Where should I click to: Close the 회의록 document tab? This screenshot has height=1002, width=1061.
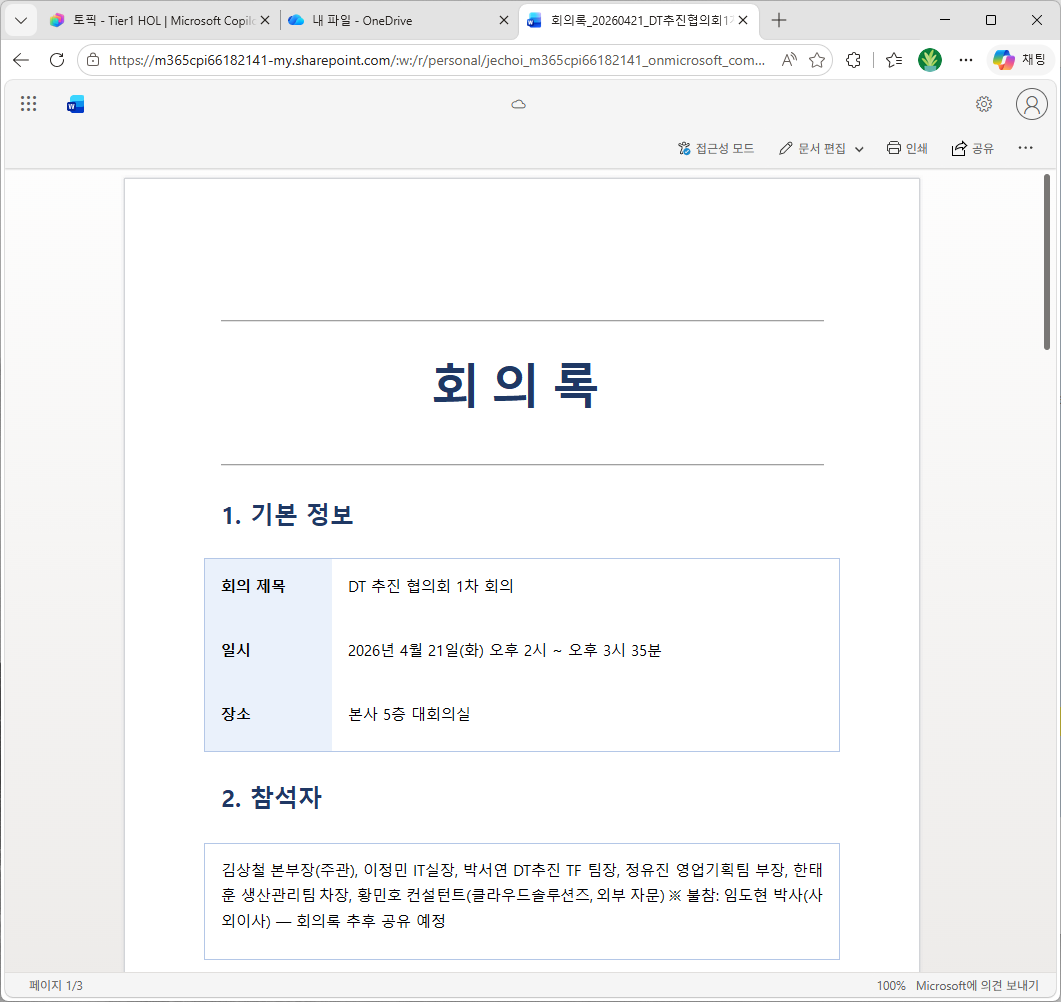[x=743, y=20]
